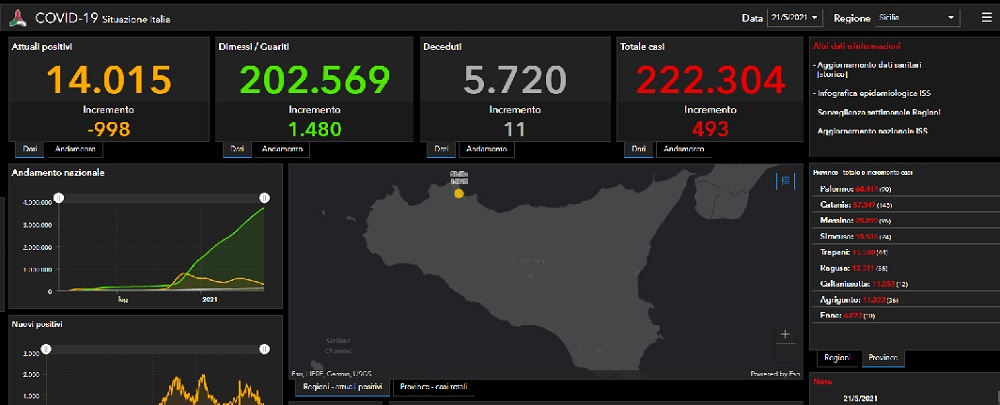Select Dati tab under Deceduti
Image resolution: width=1000 pixels, height=405 pixels.
[440, 149]
